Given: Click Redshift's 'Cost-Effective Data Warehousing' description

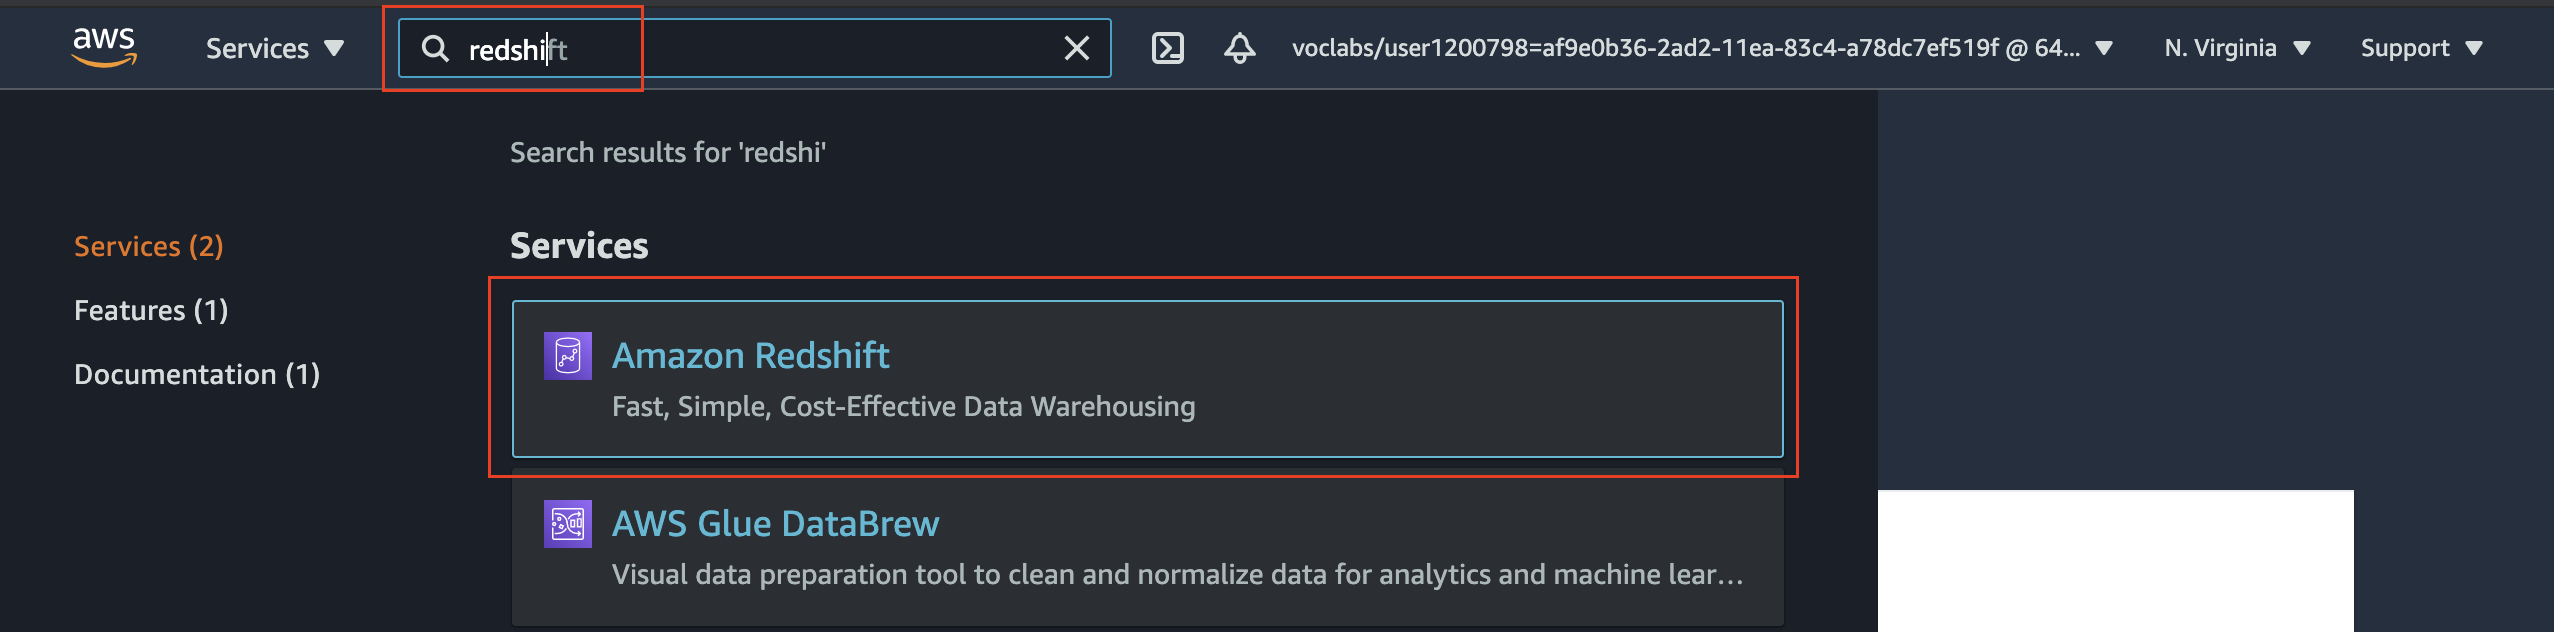Looking at the screenshot, I should click(903, 407).
